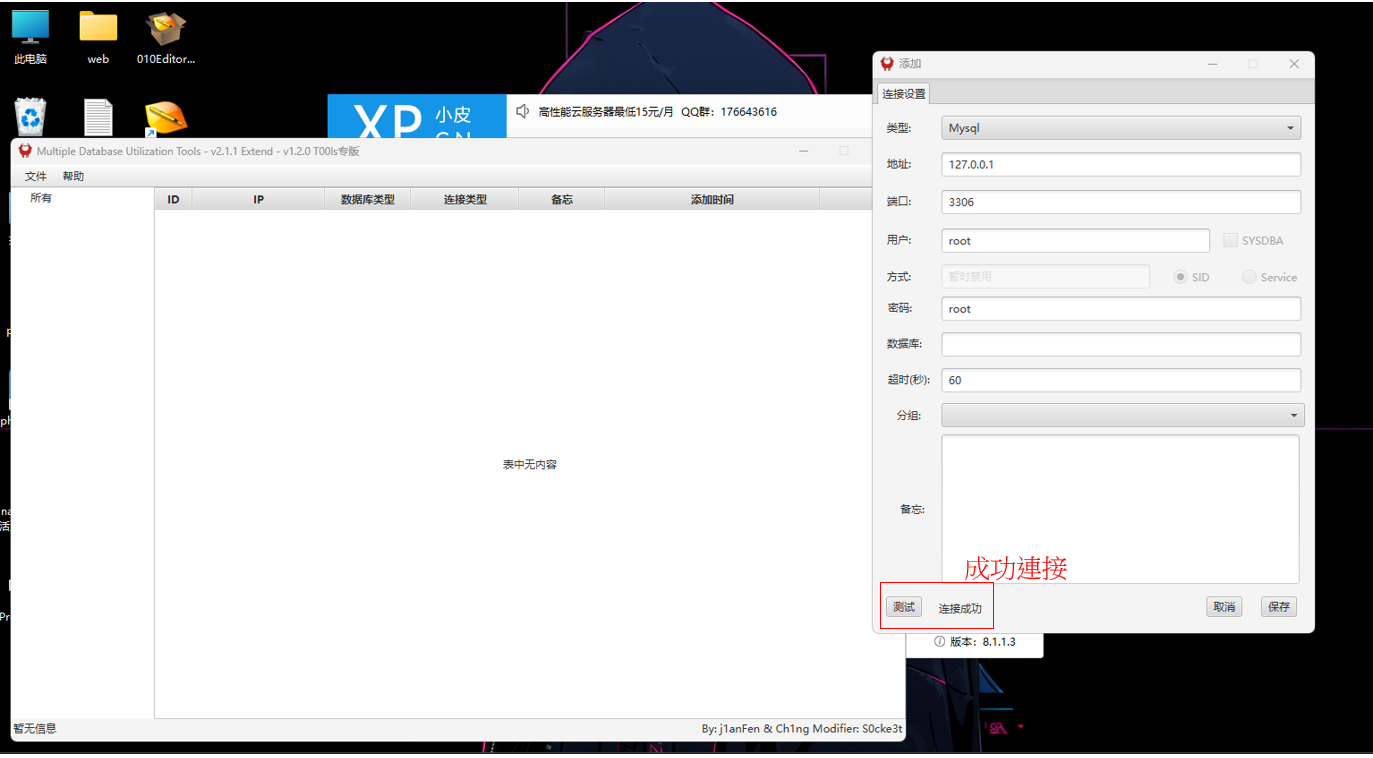Screen dimensions: 1373x758
Task: Click the 高性能云服务器 advertisement text
Action: click(657, 112)
